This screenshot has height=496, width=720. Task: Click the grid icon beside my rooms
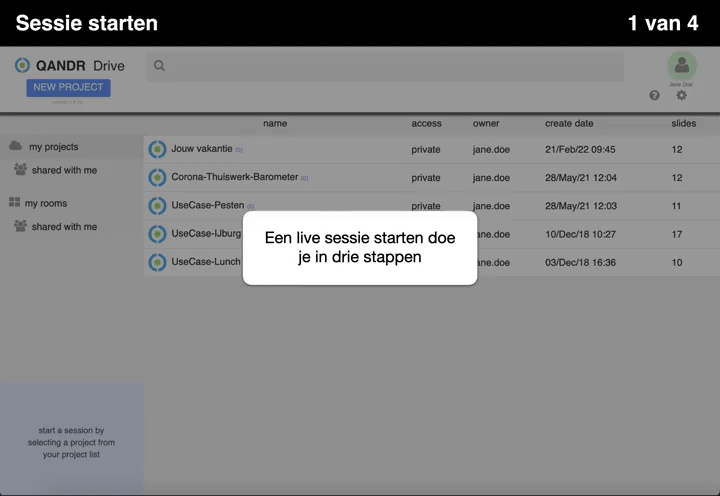pos(14,202)
